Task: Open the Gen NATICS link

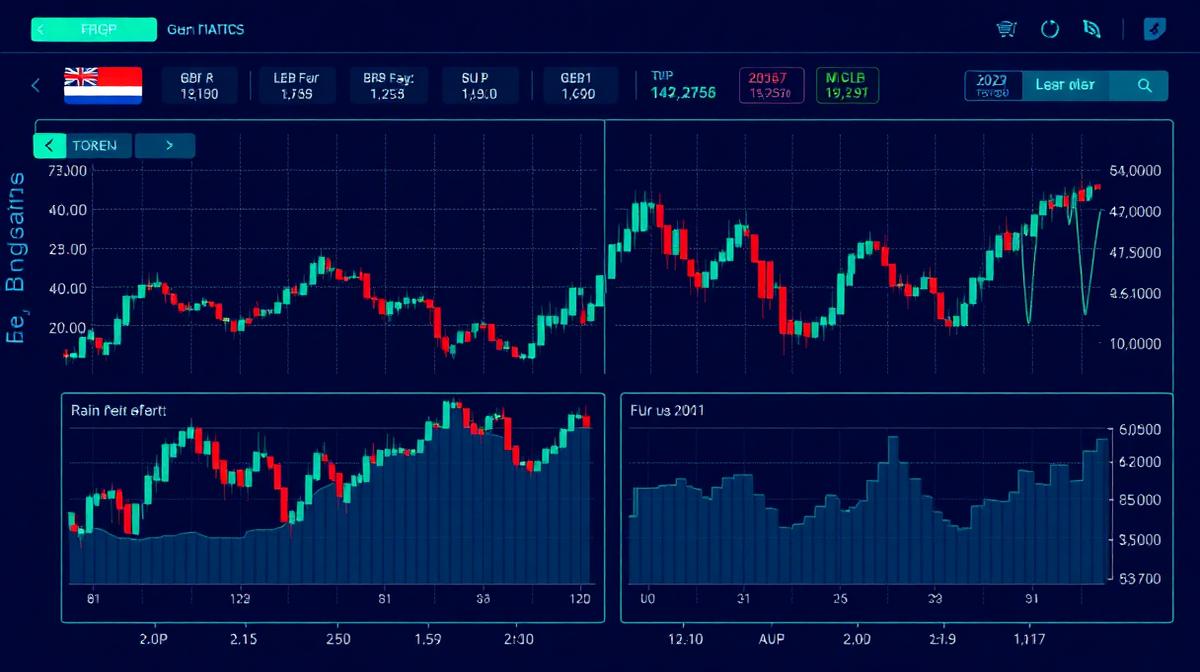Action: tap(207, 30)
